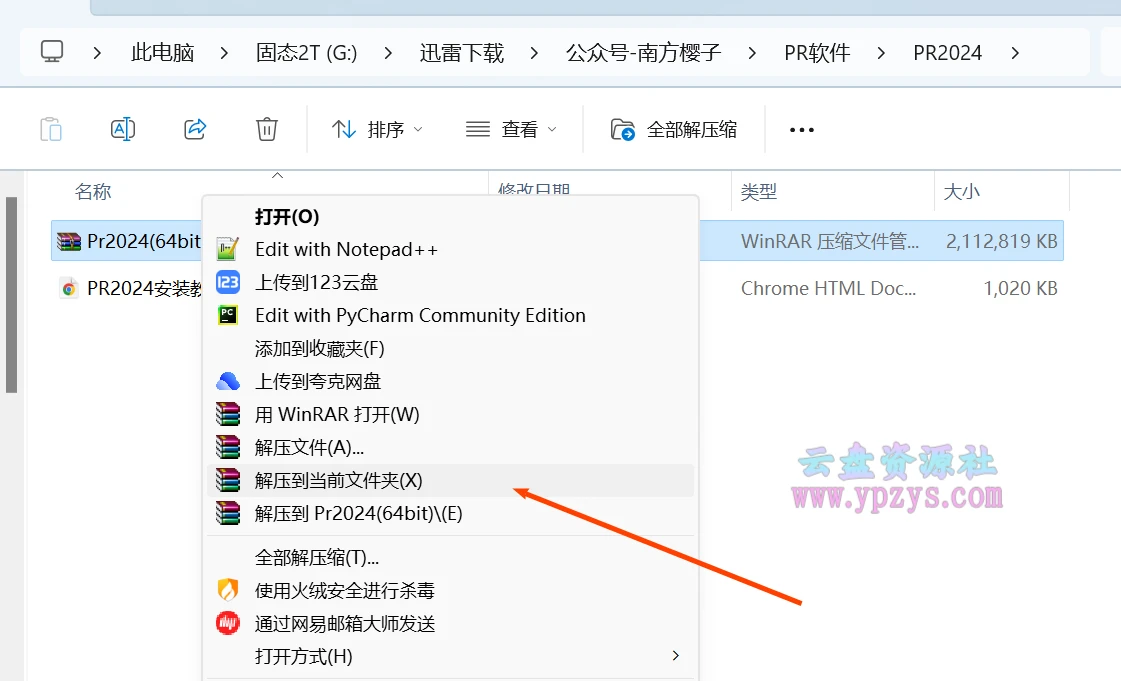Expand the 打开方式(H) submenu

675,656
